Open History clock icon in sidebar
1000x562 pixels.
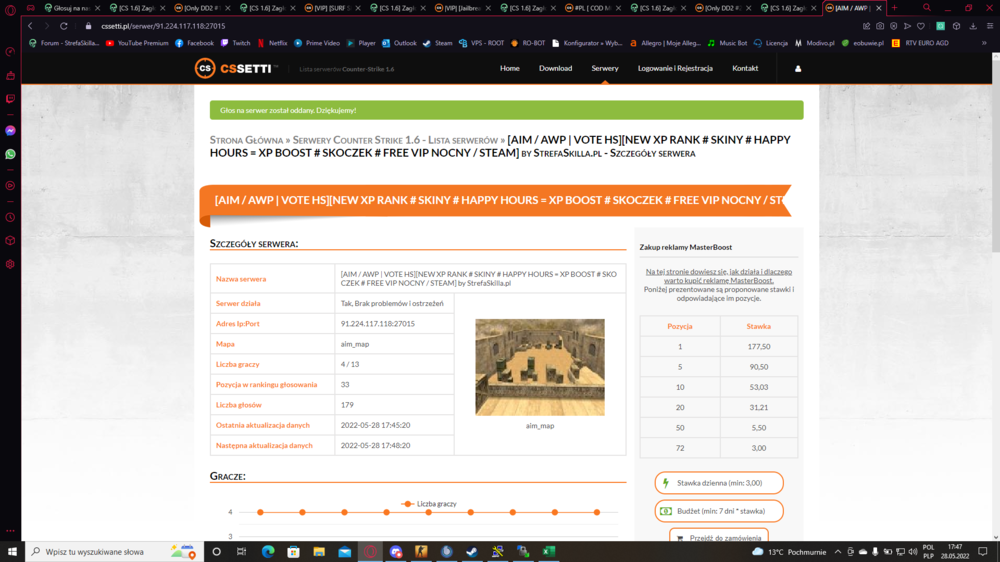coord(10,218)
